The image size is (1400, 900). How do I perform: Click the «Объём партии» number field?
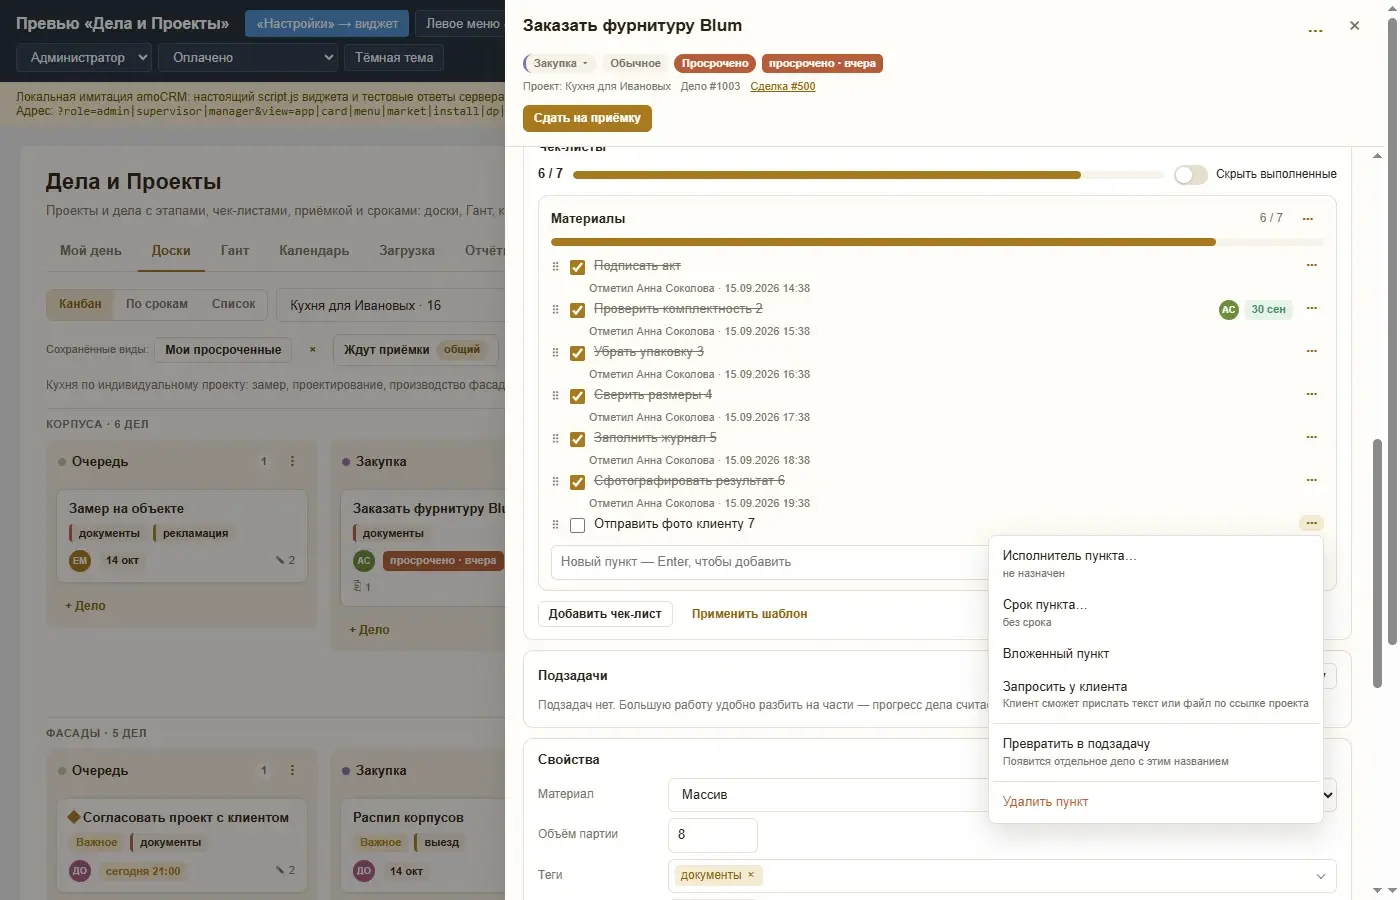point(713,835)
